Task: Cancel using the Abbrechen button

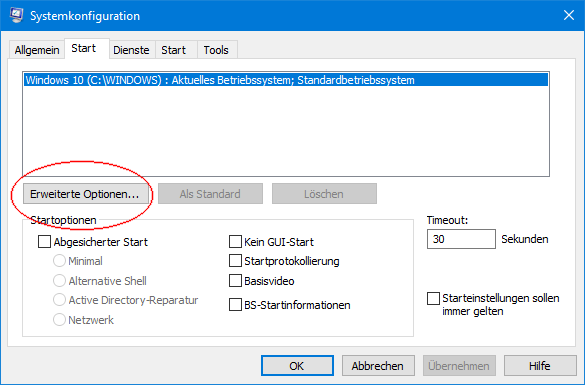Action: tap(378, 366)
